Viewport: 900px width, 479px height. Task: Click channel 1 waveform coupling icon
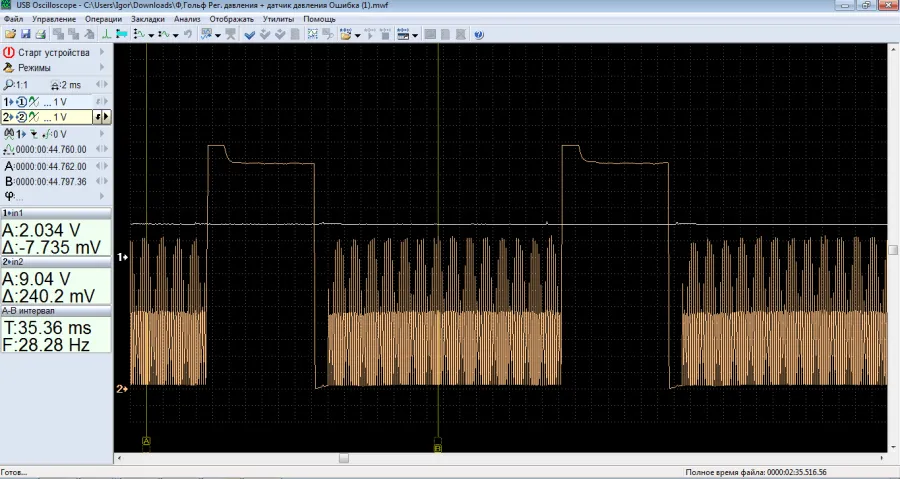[34, 102]
